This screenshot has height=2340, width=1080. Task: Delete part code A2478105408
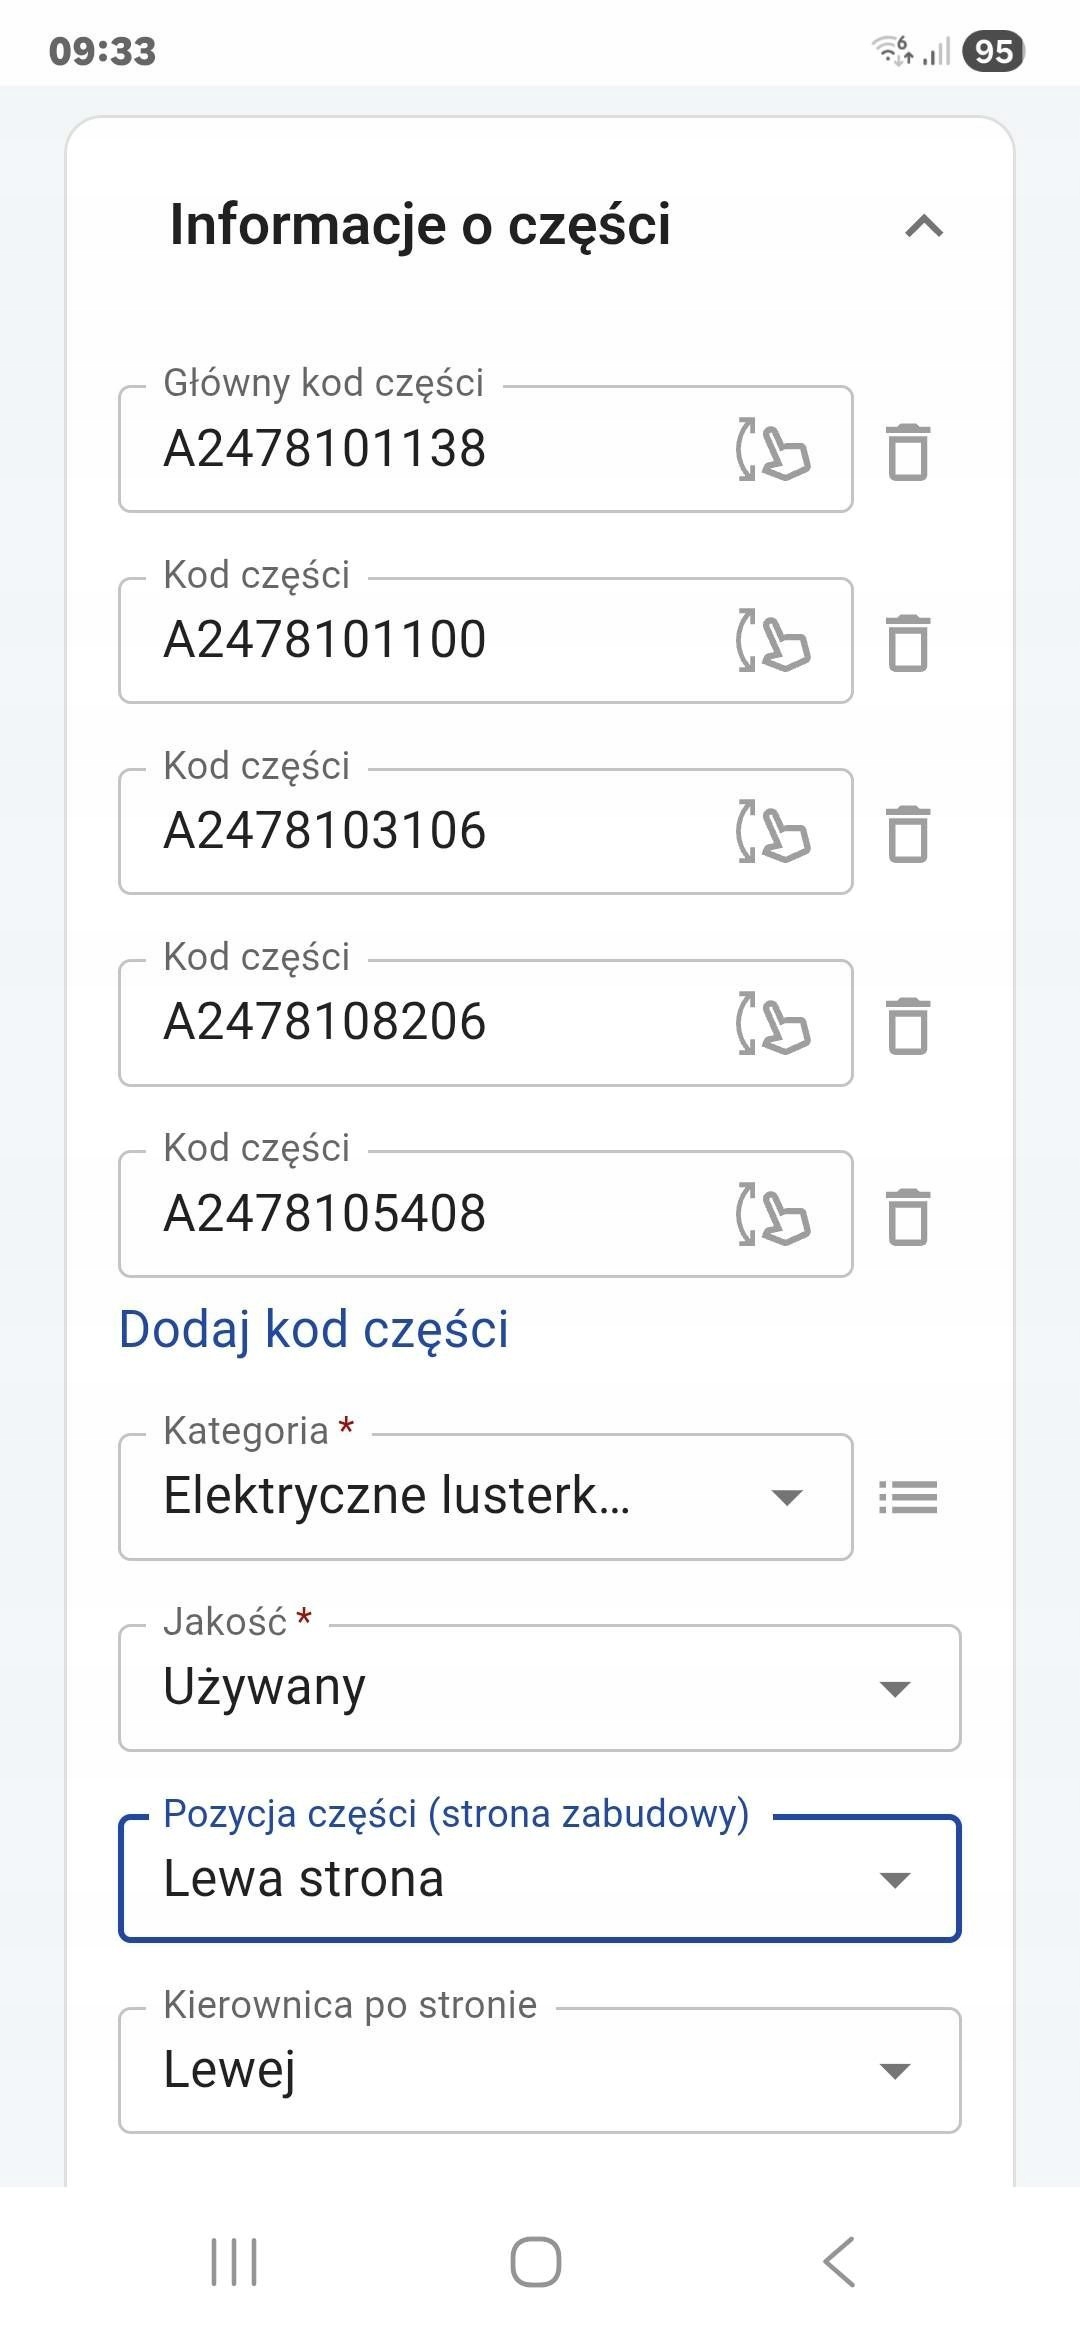(908, 1216)
